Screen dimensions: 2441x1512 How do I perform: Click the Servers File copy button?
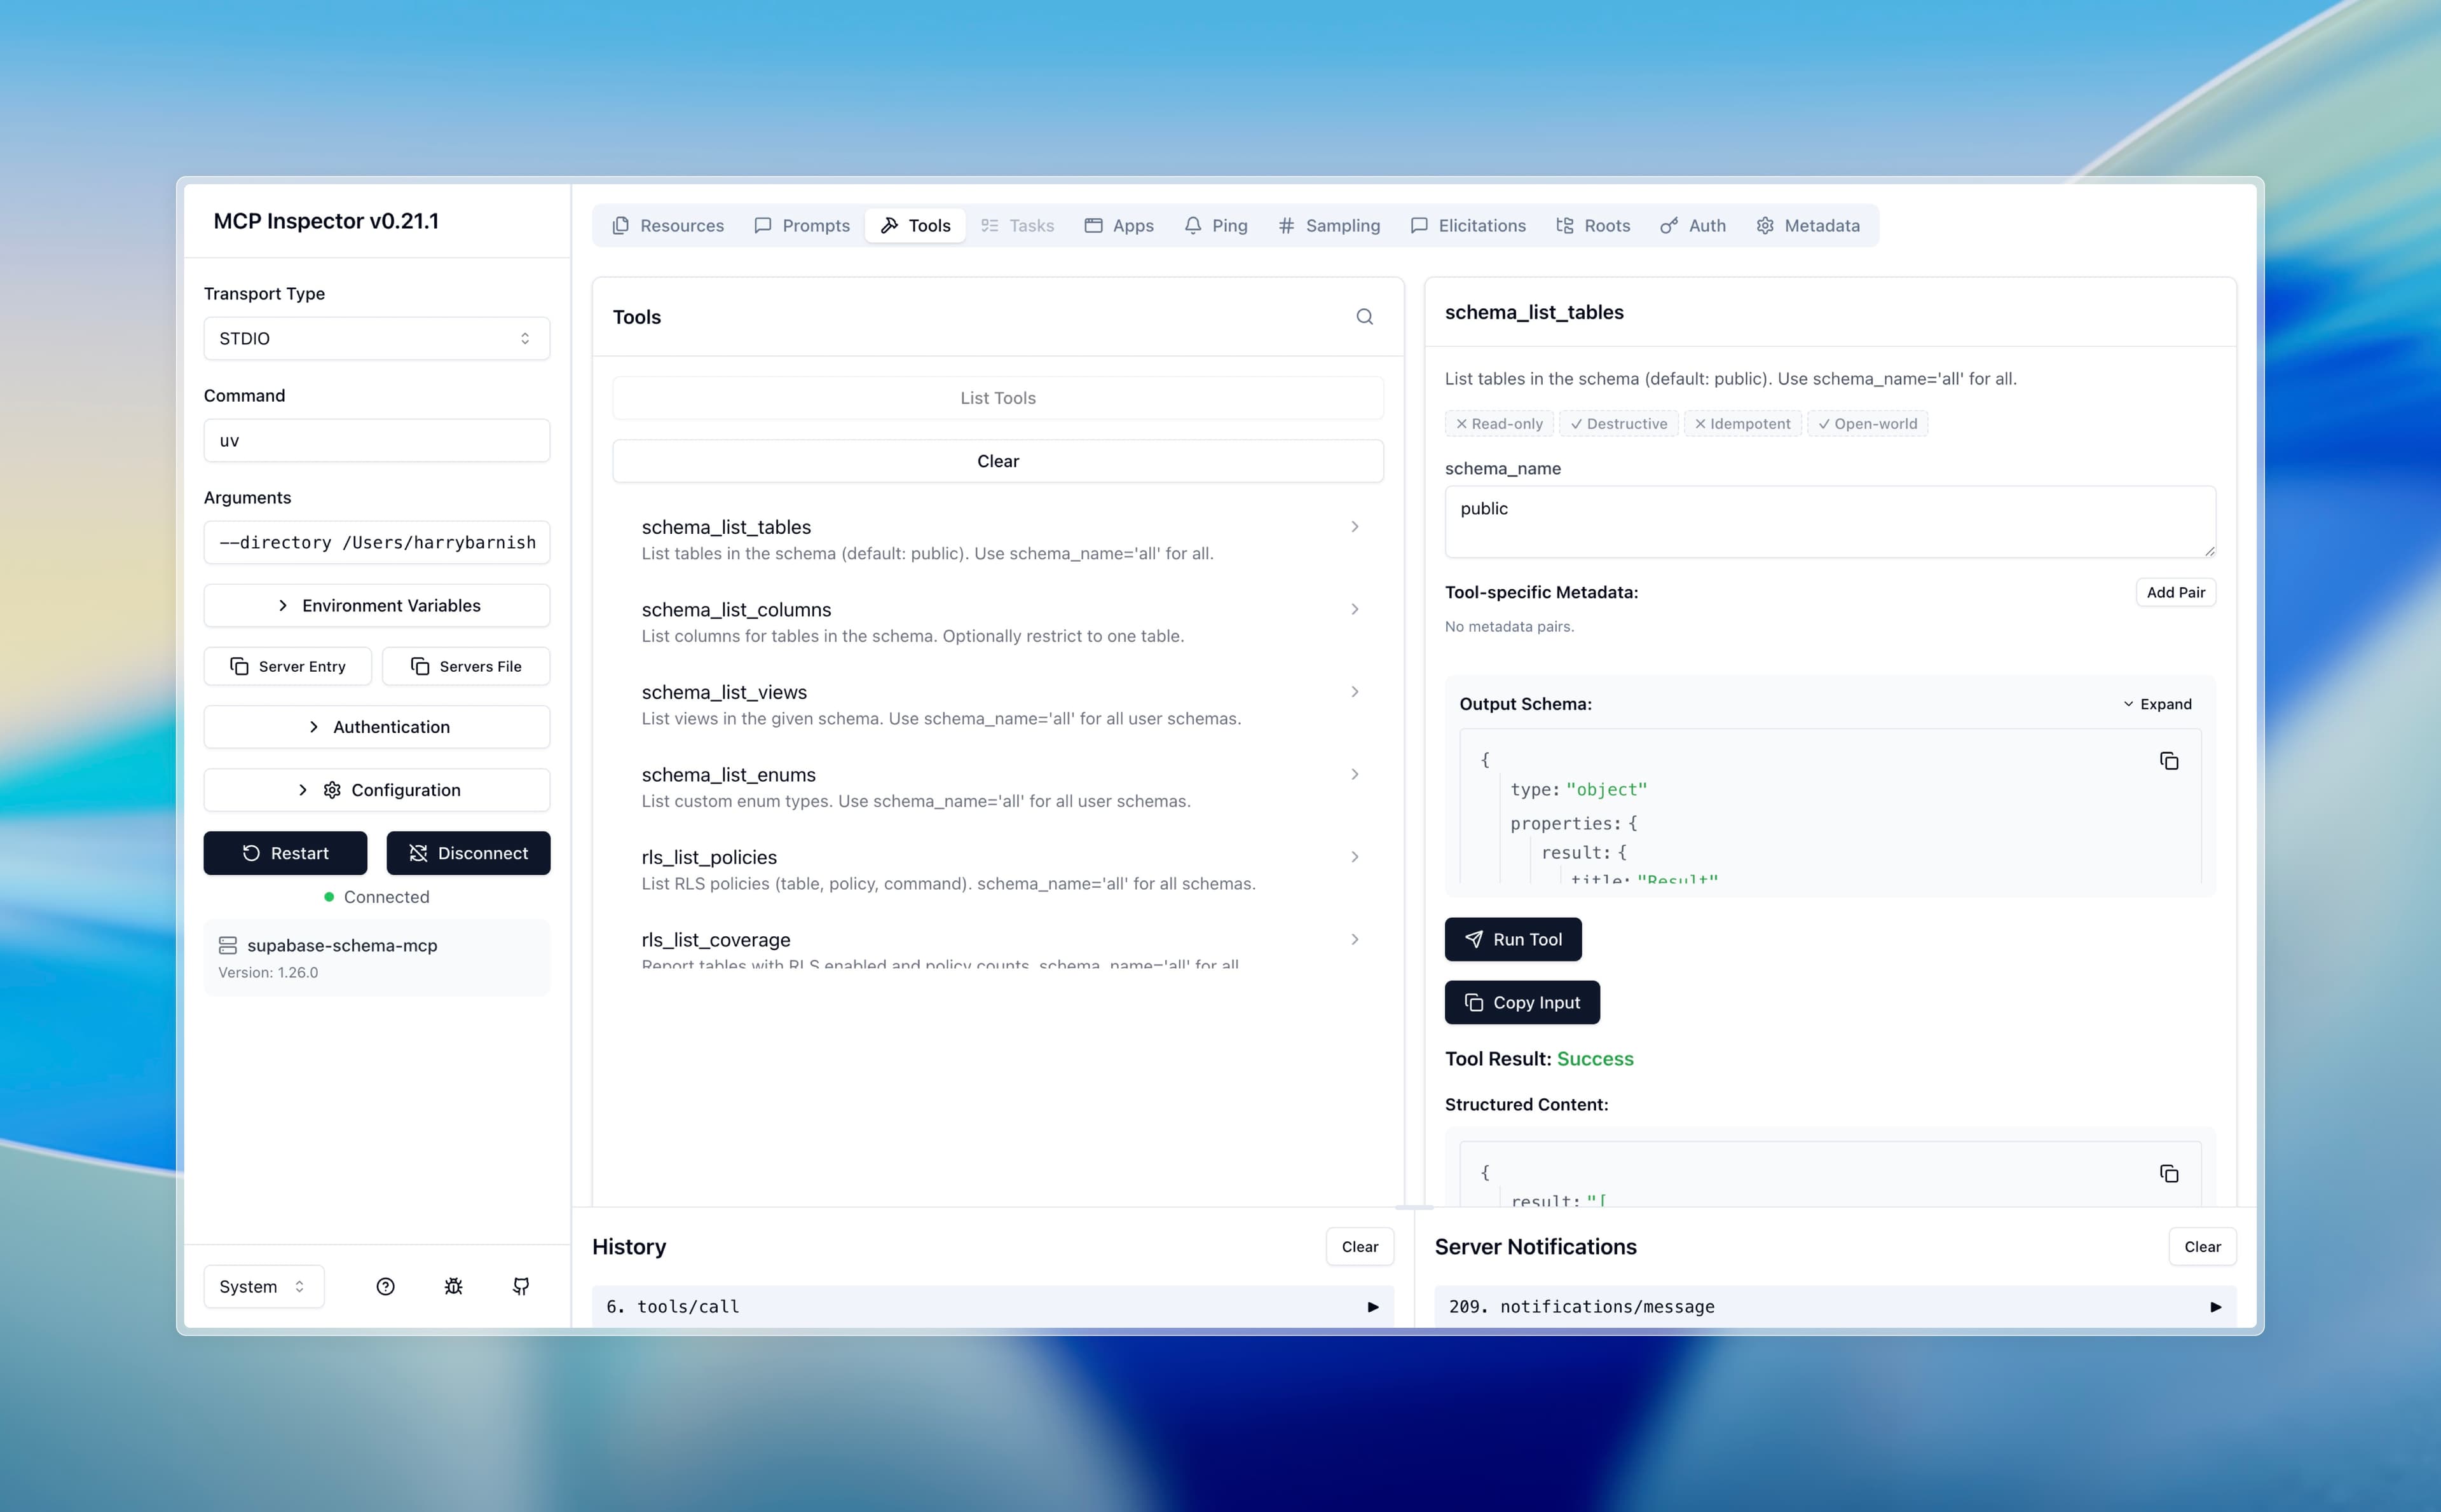[466, 666]
